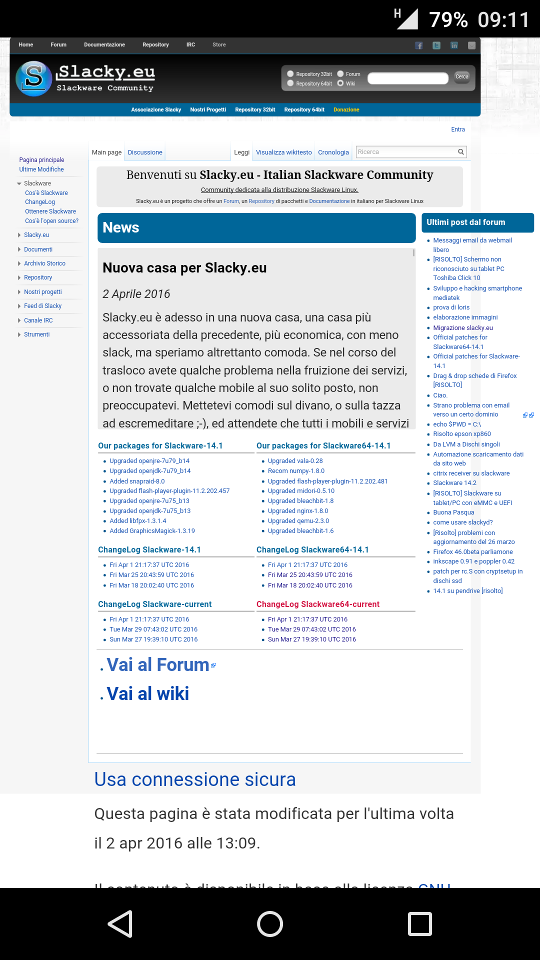
Task: Tap the Android back triangle
Action: (x=121, y=923)
